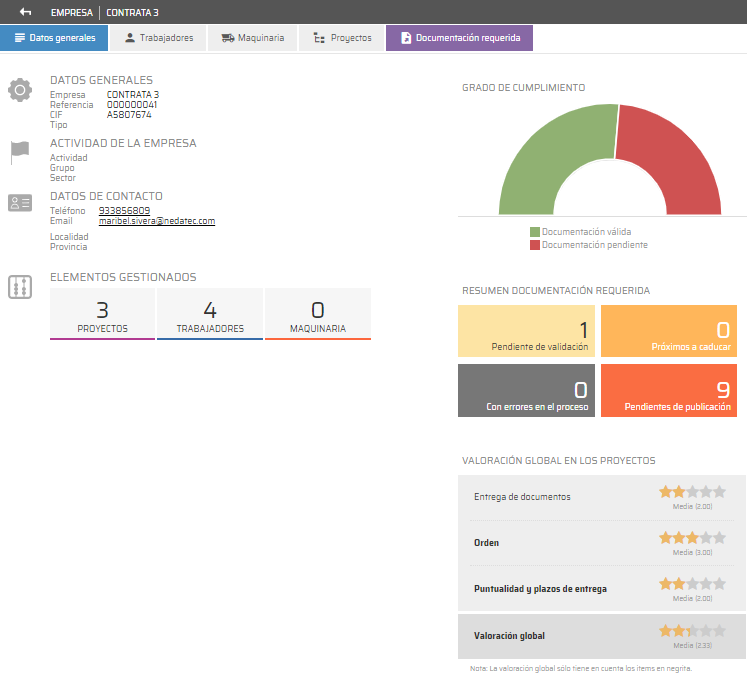Open the Trabajadores tab
Viewport: 747px width, 676px height.
(x=159, y=38)
